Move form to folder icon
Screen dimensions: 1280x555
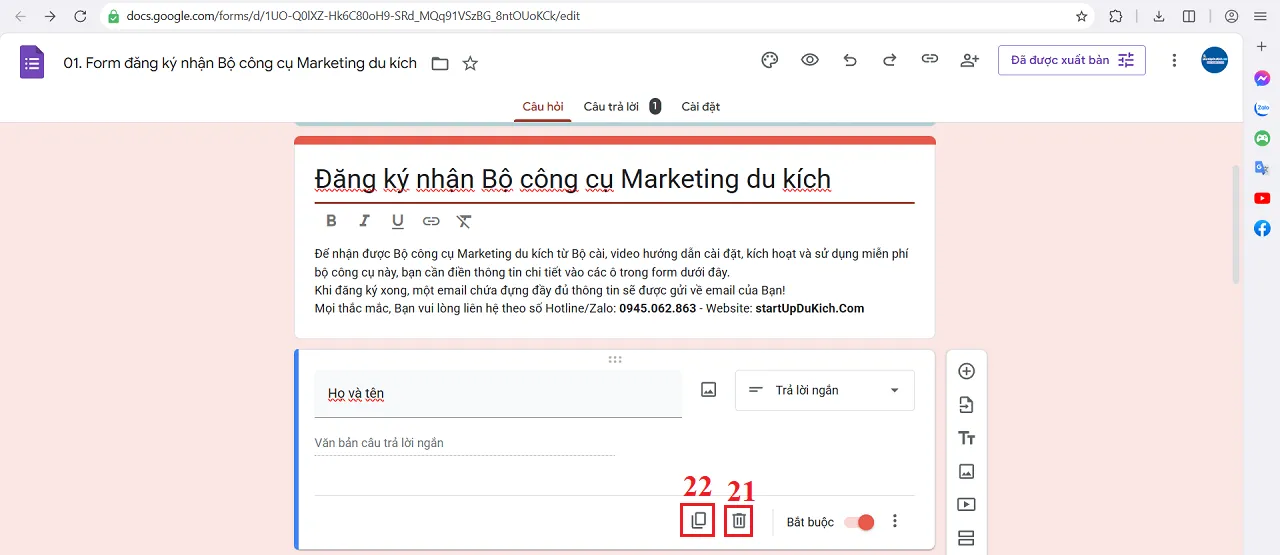tap(440, 63)
